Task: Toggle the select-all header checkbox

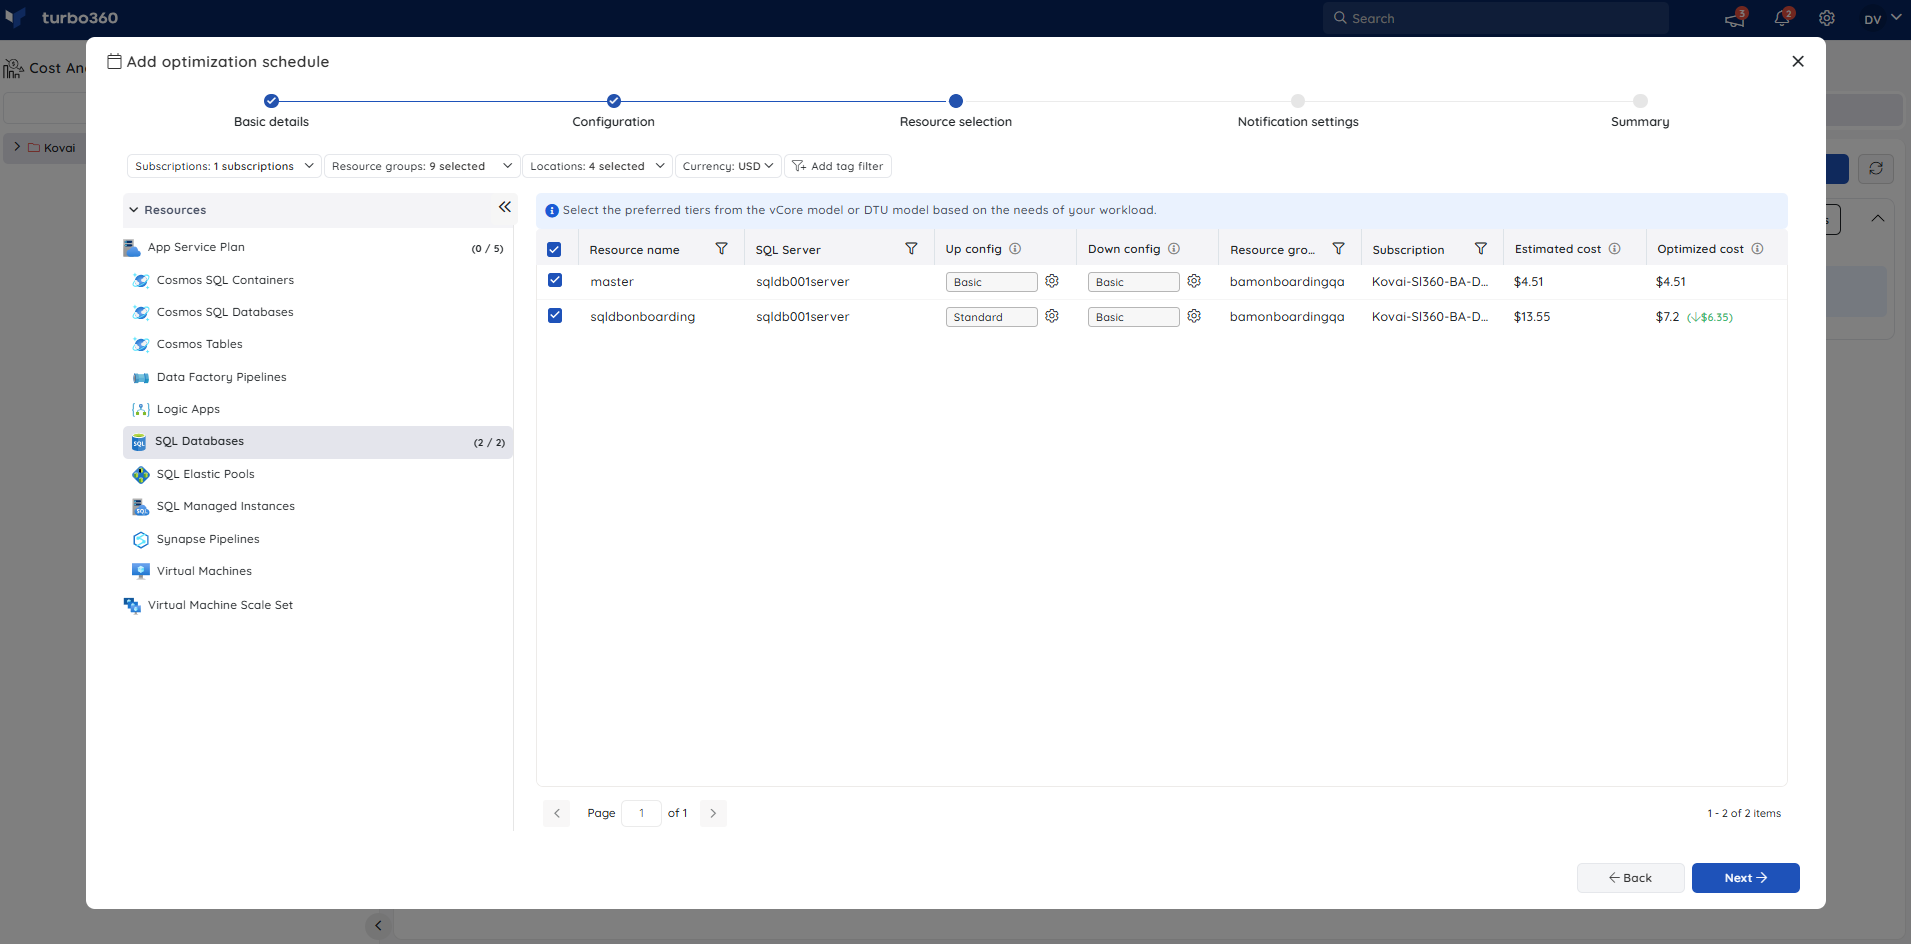Action: click(554, 250)
